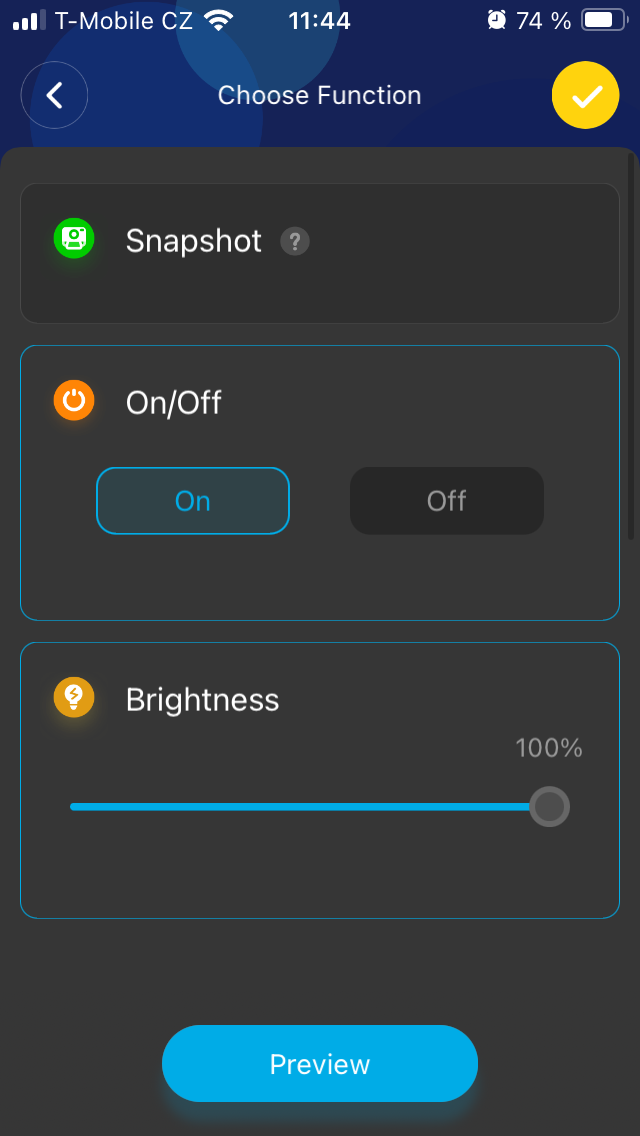This screenshot has width=640, height=1136.
Task: Tap the Choose Function header title
Action: (319, 95)
